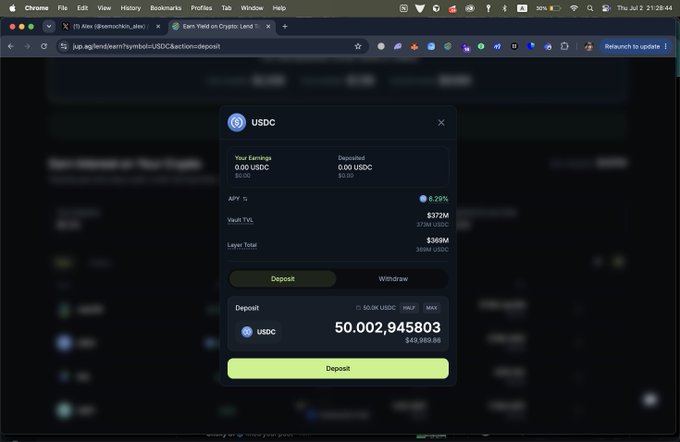680x442 pixels.
Task: Open a new browser tab
Action: (x=285, y=26)
